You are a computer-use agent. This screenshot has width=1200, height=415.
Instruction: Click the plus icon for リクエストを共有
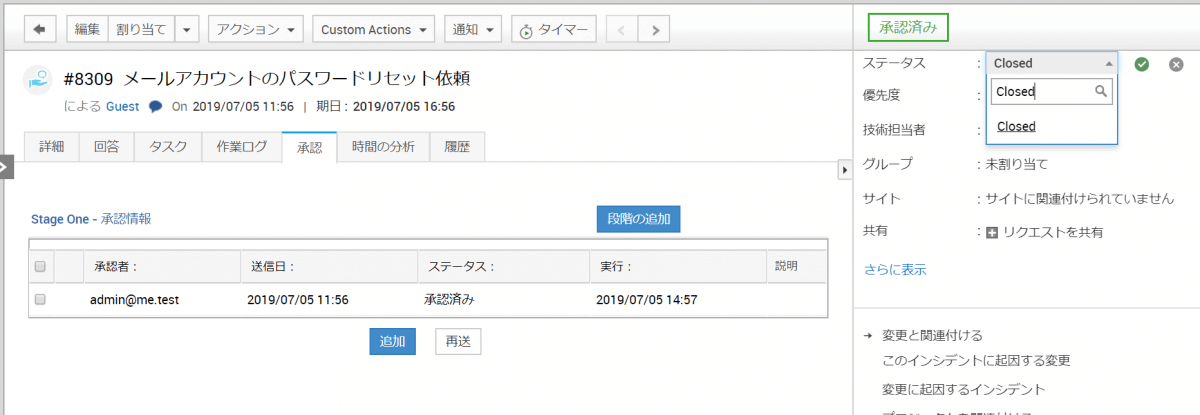coord(992,232)
